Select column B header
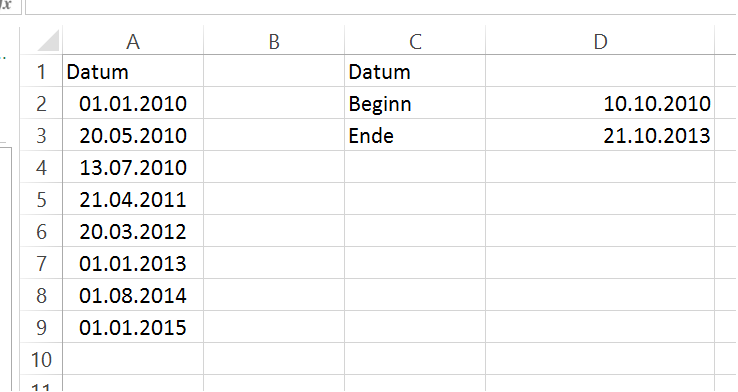Image resolution: width=738 pixels, height=392 pixels. [x=274, y=41]
